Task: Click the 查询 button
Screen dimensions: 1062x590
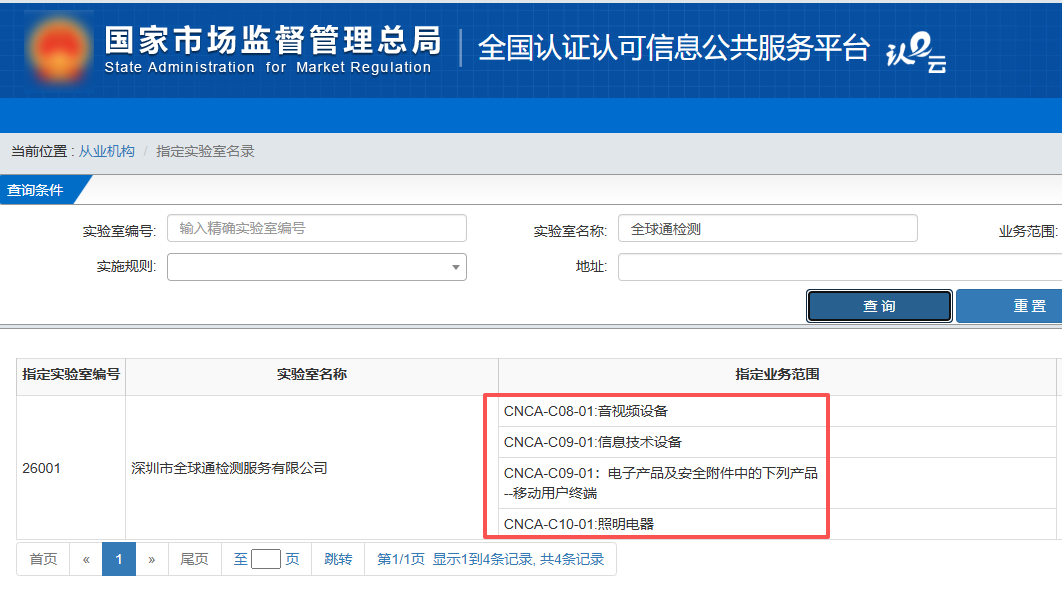Action: [x=879, y=306]
